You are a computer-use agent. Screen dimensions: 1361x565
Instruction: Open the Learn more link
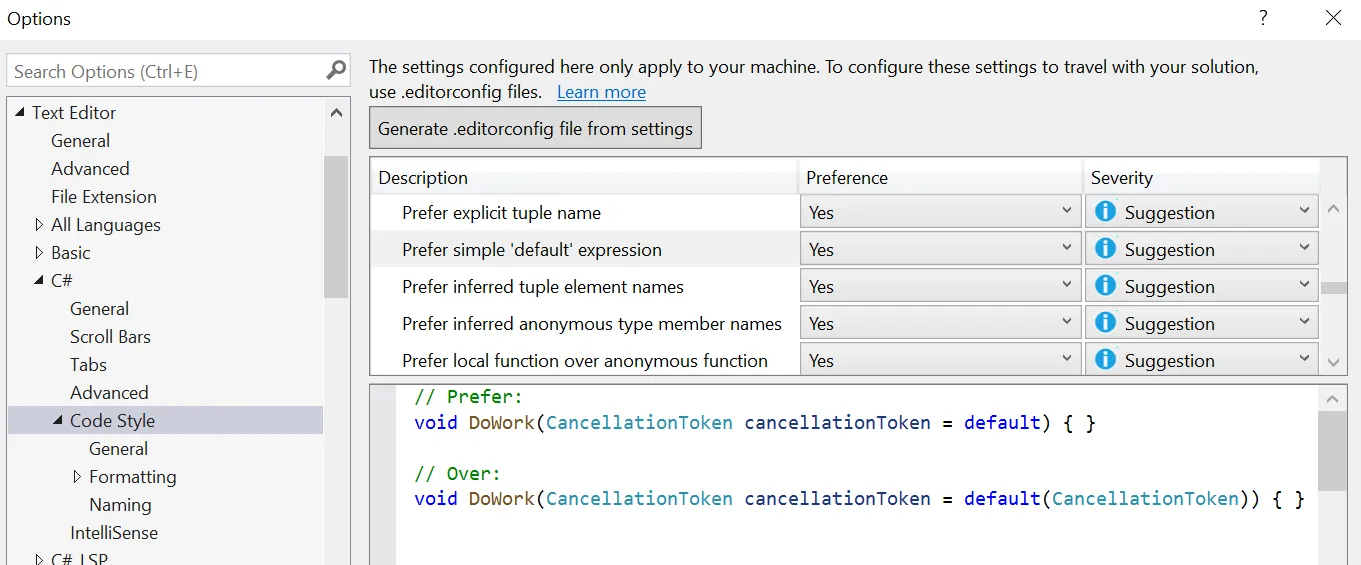pos(601,92)
